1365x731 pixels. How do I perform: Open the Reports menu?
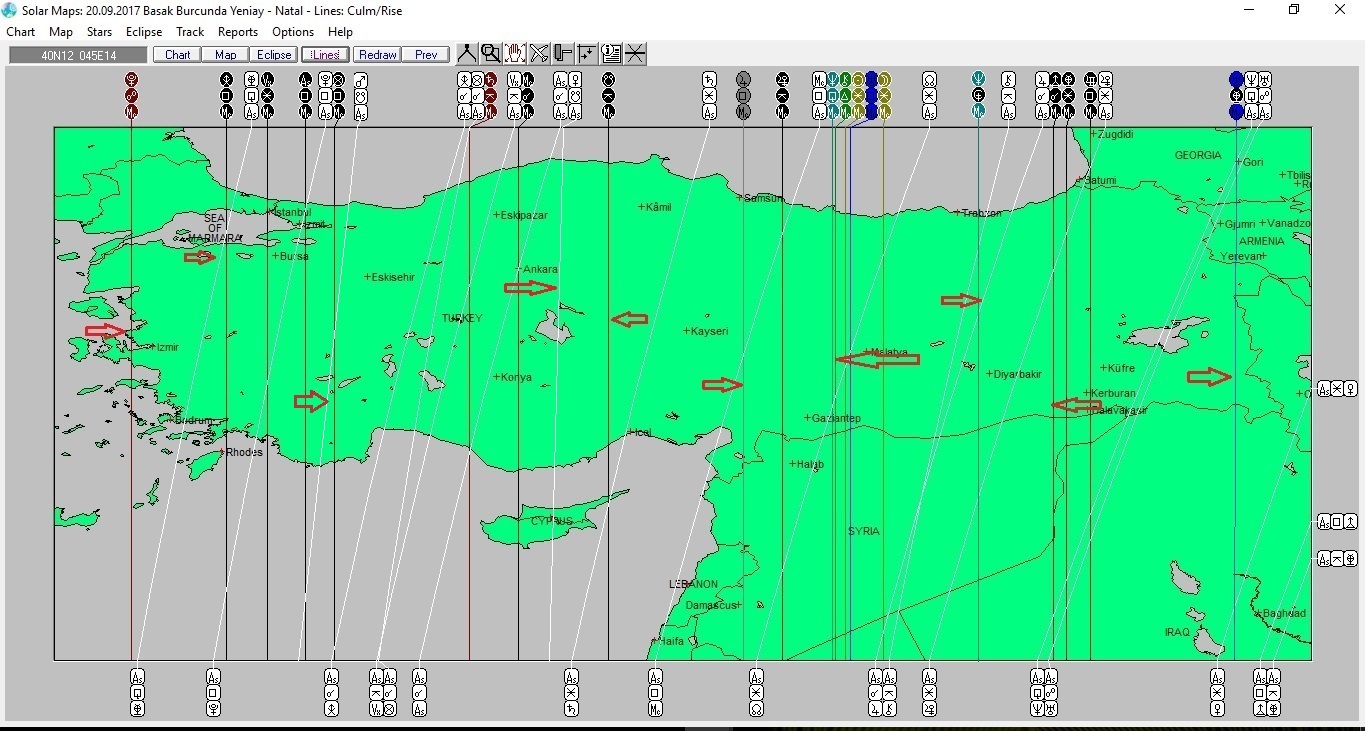(x=238, y=32)
